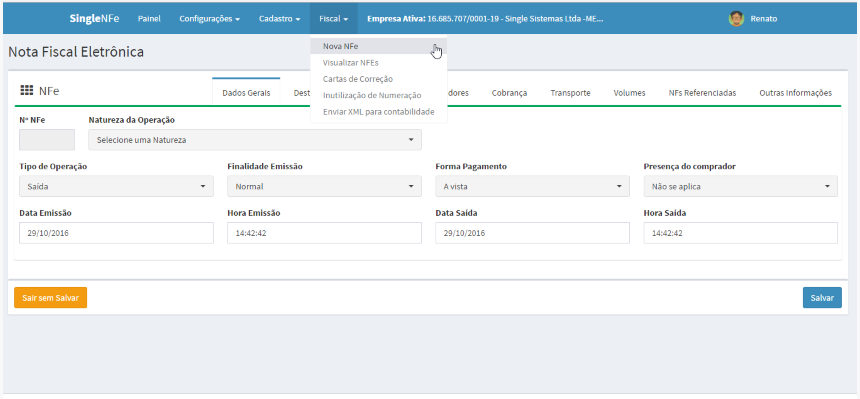This screenshot has height=399, width=860.
Task: Click the Data Emissão date field
Action: click(116, 233)
